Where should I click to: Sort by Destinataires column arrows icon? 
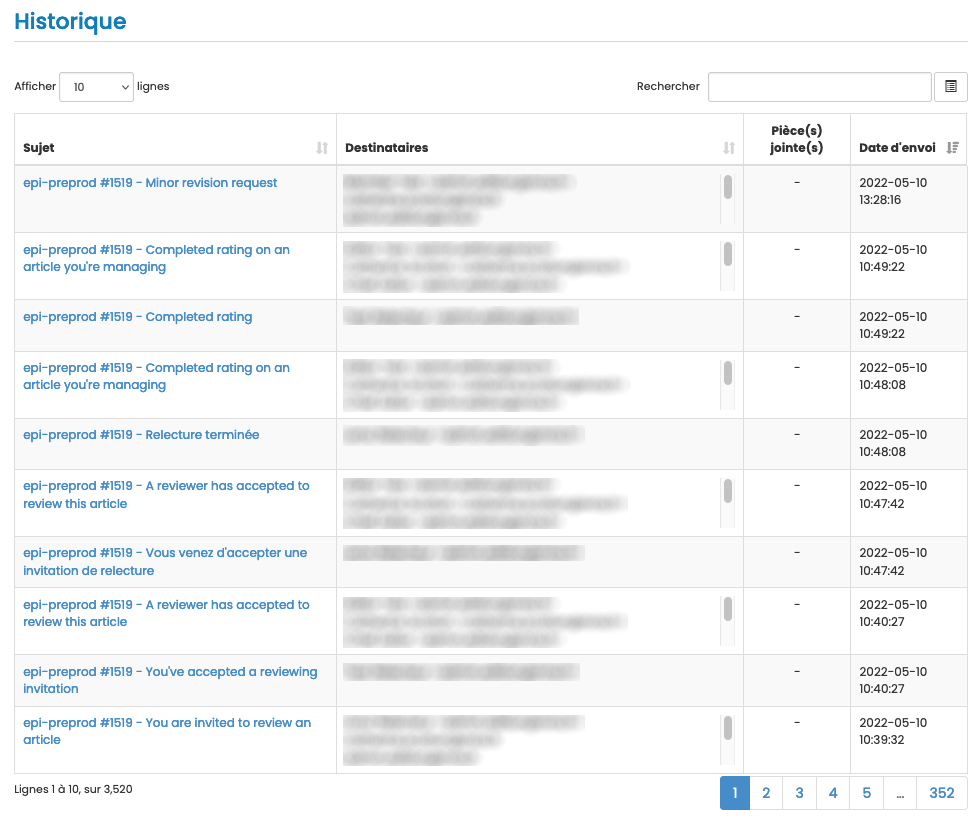(729, 148)
